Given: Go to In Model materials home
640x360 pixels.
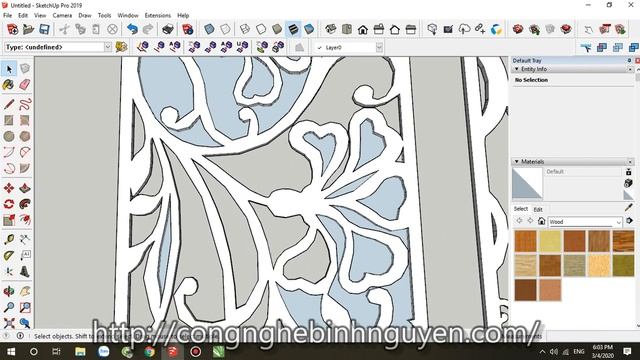Looking at the screenshot, I should point(541,221).
